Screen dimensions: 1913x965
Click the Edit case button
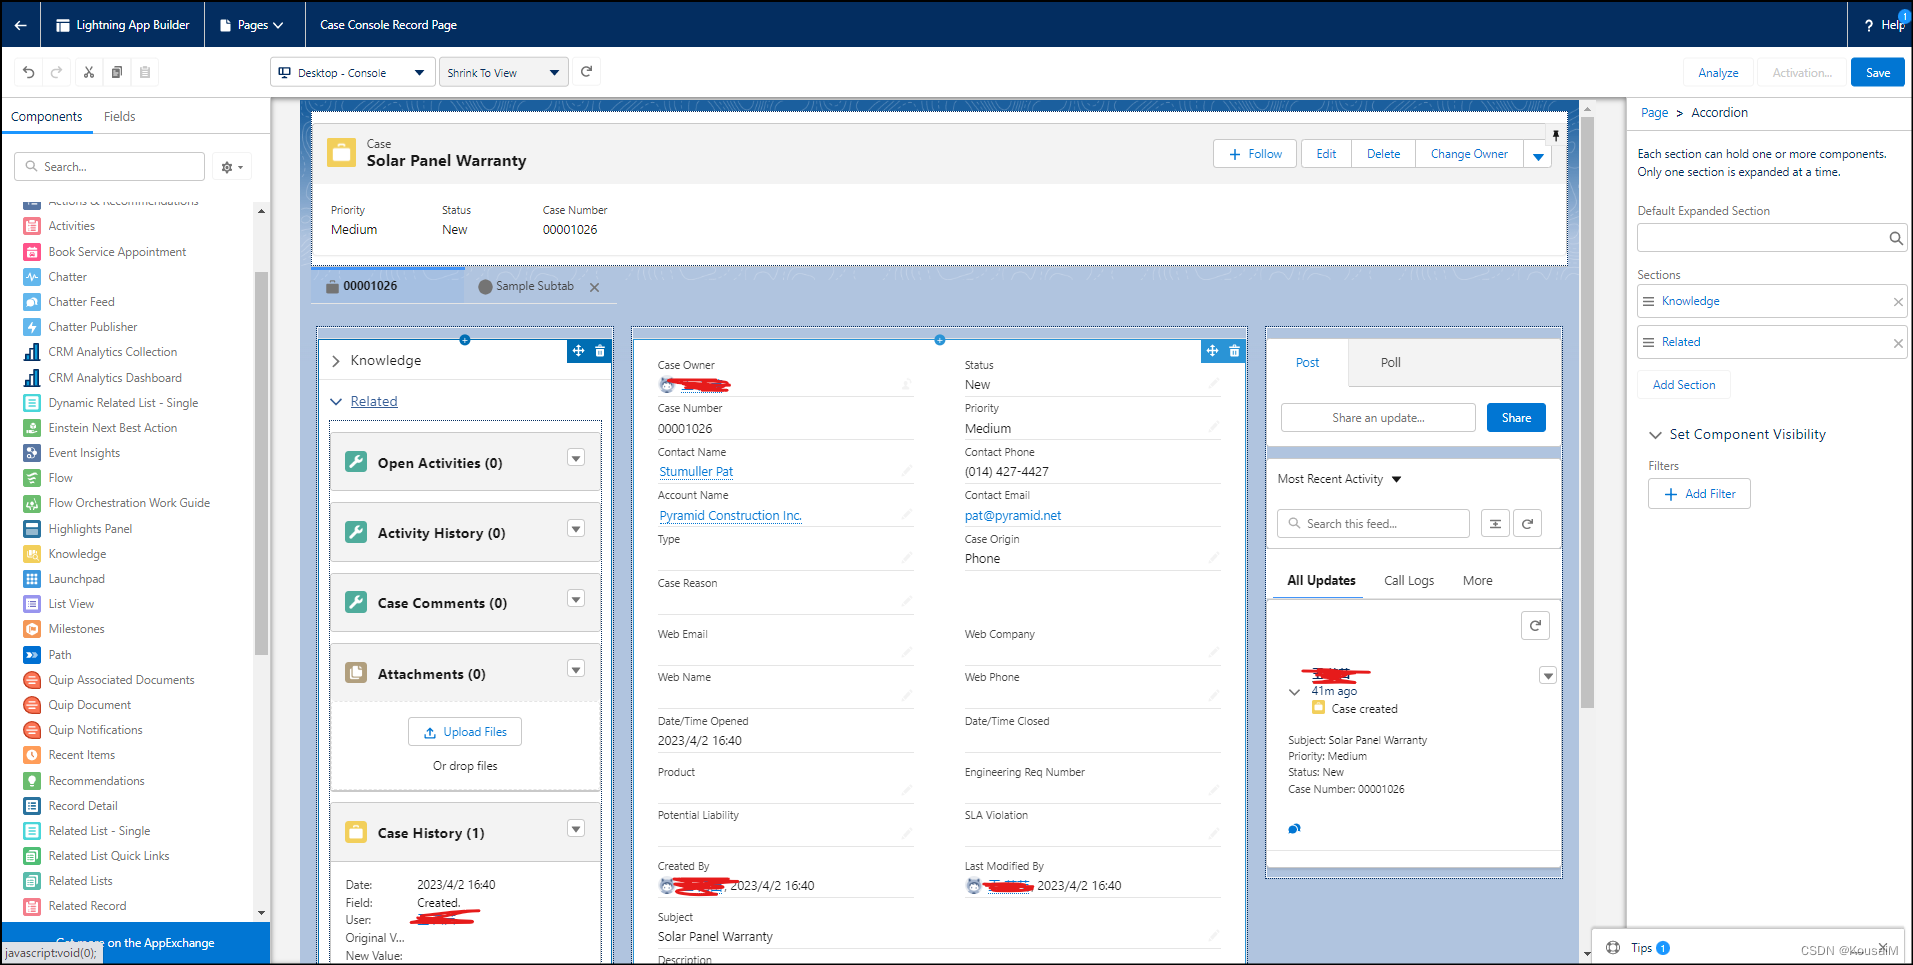click(x=1326, y=154)
